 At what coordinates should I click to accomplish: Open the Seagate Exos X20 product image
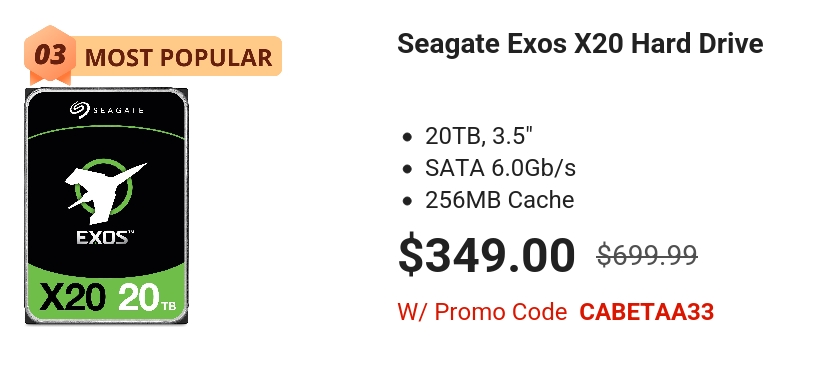tap(106, 206)
